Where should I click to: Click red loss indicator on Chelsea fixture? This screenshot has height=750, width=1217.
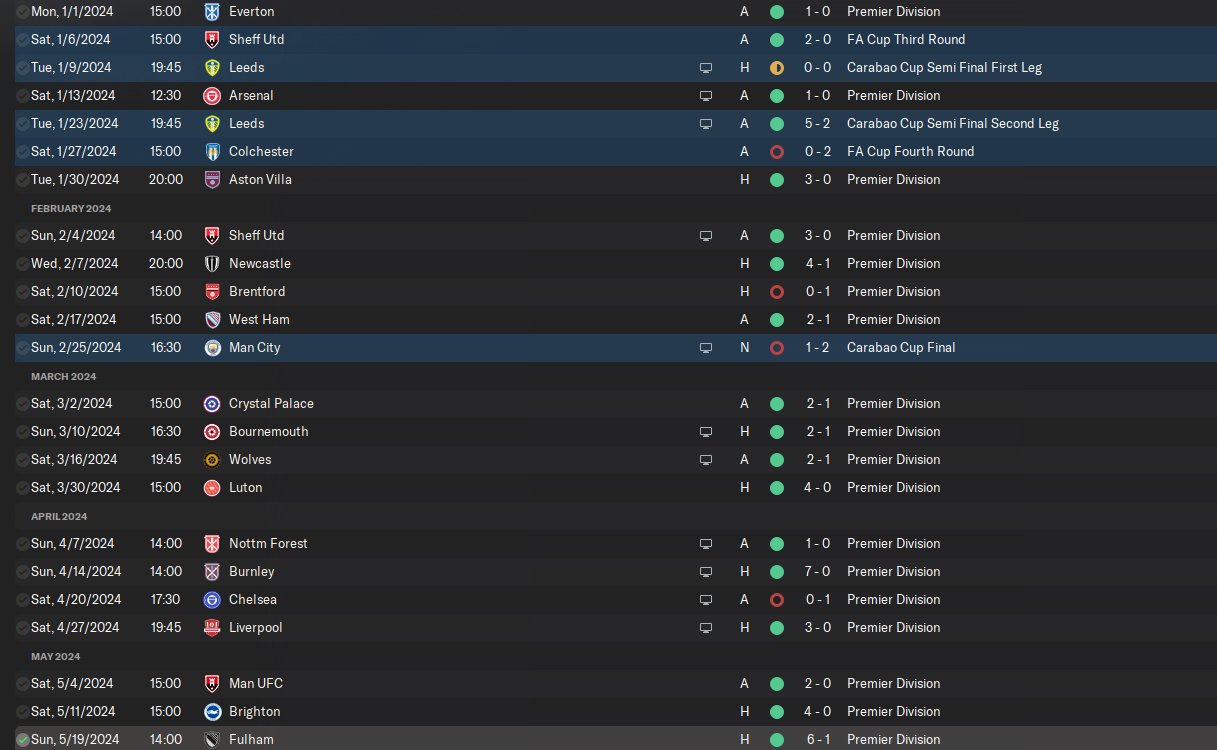point(777,600)
